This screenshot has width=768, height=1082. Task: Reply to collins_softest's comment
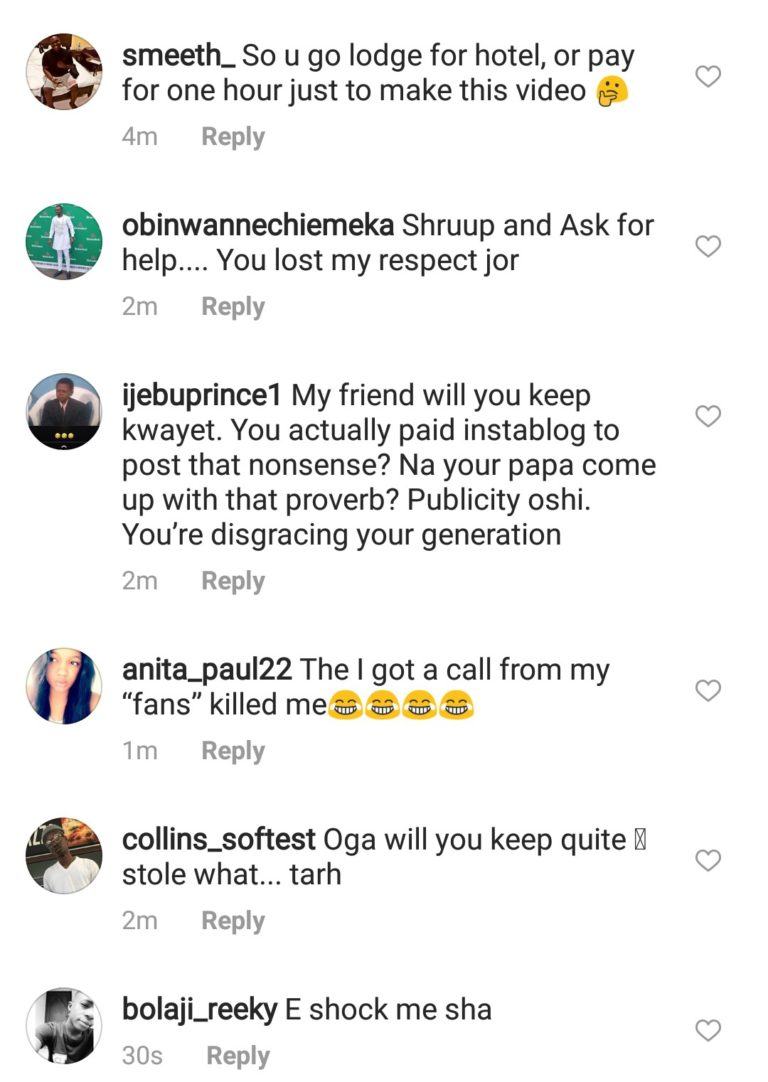point(233,921)
